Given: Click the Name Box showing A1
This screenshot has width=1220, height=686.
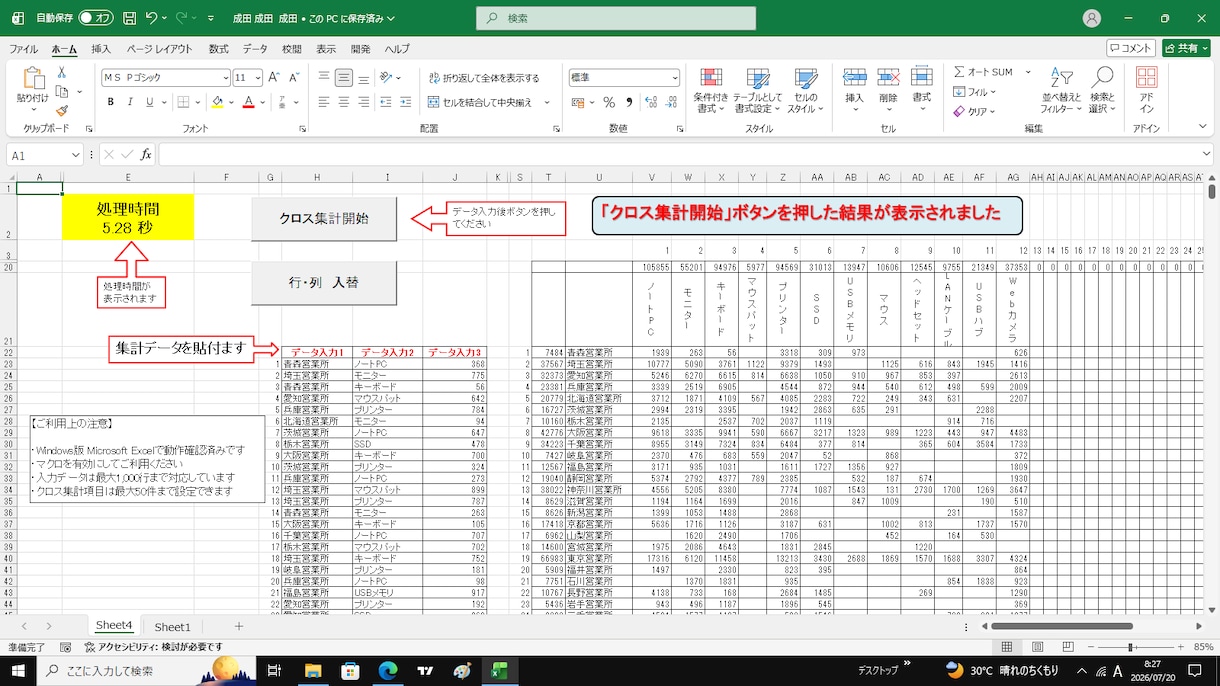Looking at the screenshot, I should (x=45, y=154).
